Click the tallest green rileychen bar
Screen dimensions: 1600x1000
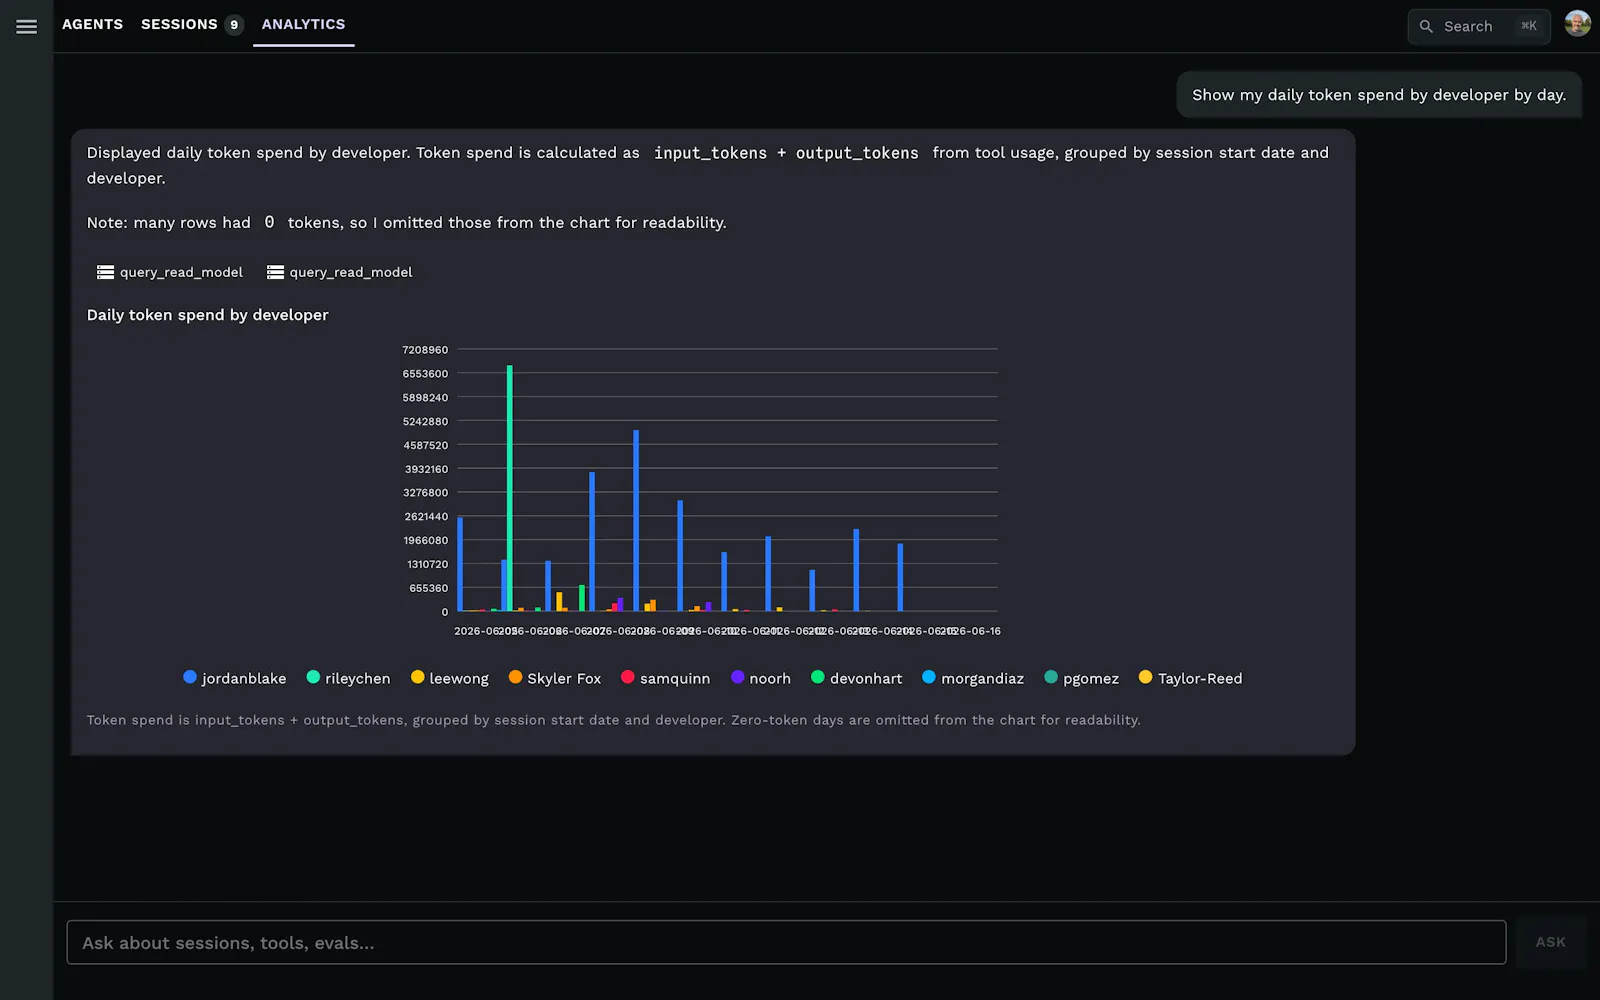pos(510,488)
